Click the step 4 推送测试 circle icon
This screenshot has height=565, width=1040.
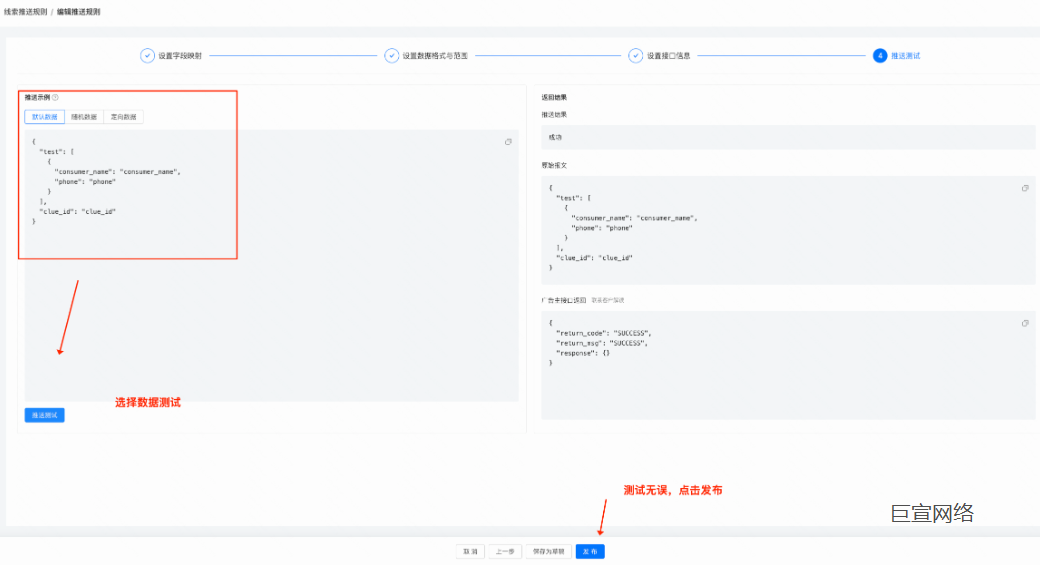tap(880, 56)
